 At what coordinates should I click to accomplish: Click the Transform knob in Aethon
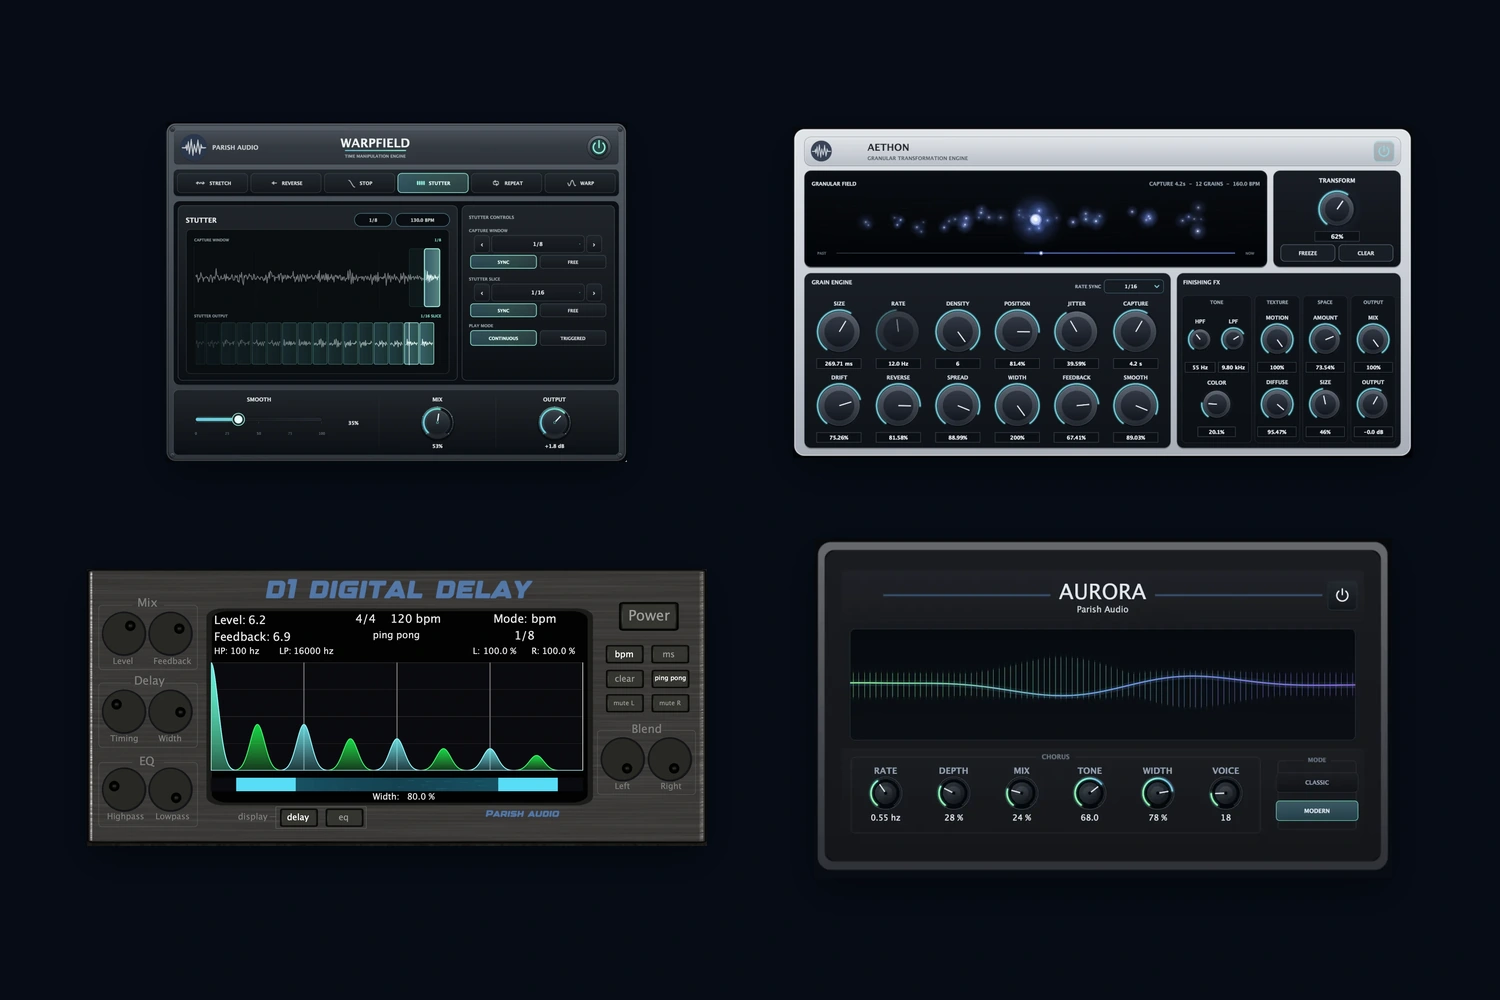1336,208
